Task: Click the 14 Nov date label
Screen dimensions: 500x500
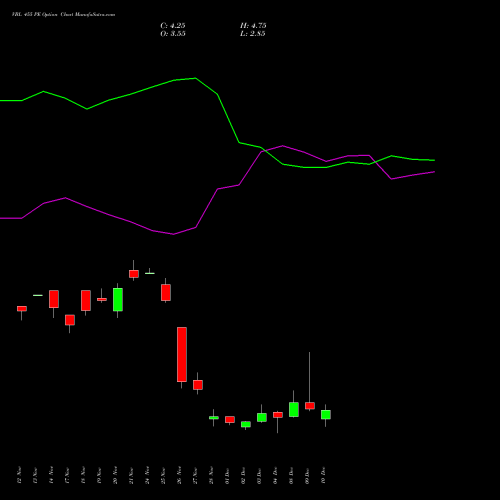Action: pyautogui.click(x=51, y=475)
